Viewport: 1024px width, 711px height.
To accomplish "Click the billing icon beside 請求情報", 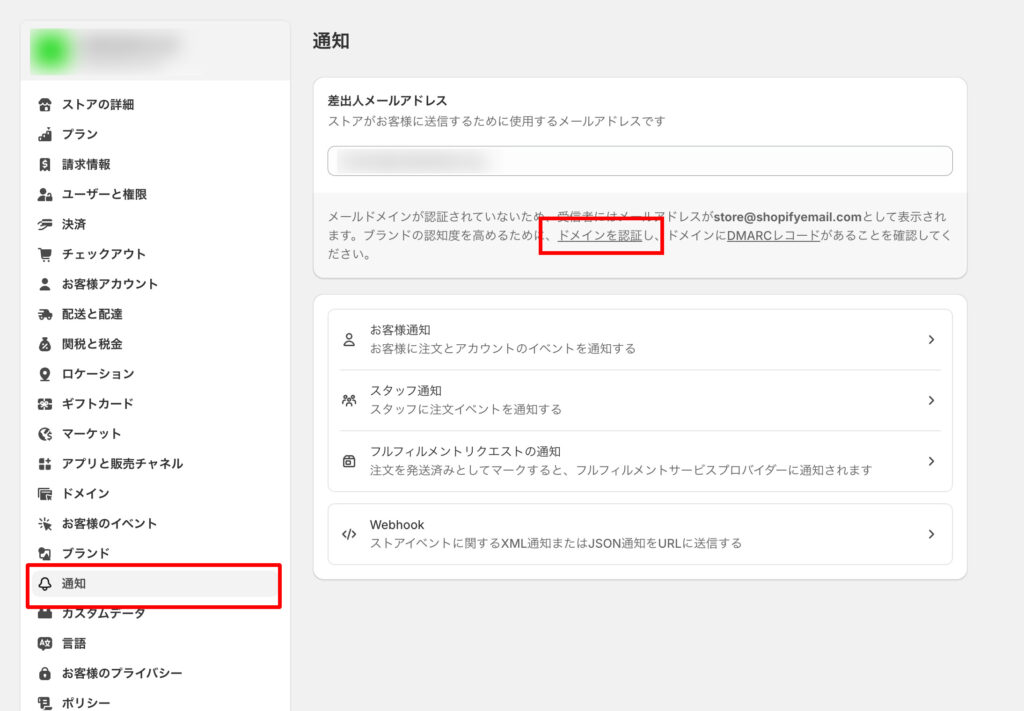I will point(44,164).
